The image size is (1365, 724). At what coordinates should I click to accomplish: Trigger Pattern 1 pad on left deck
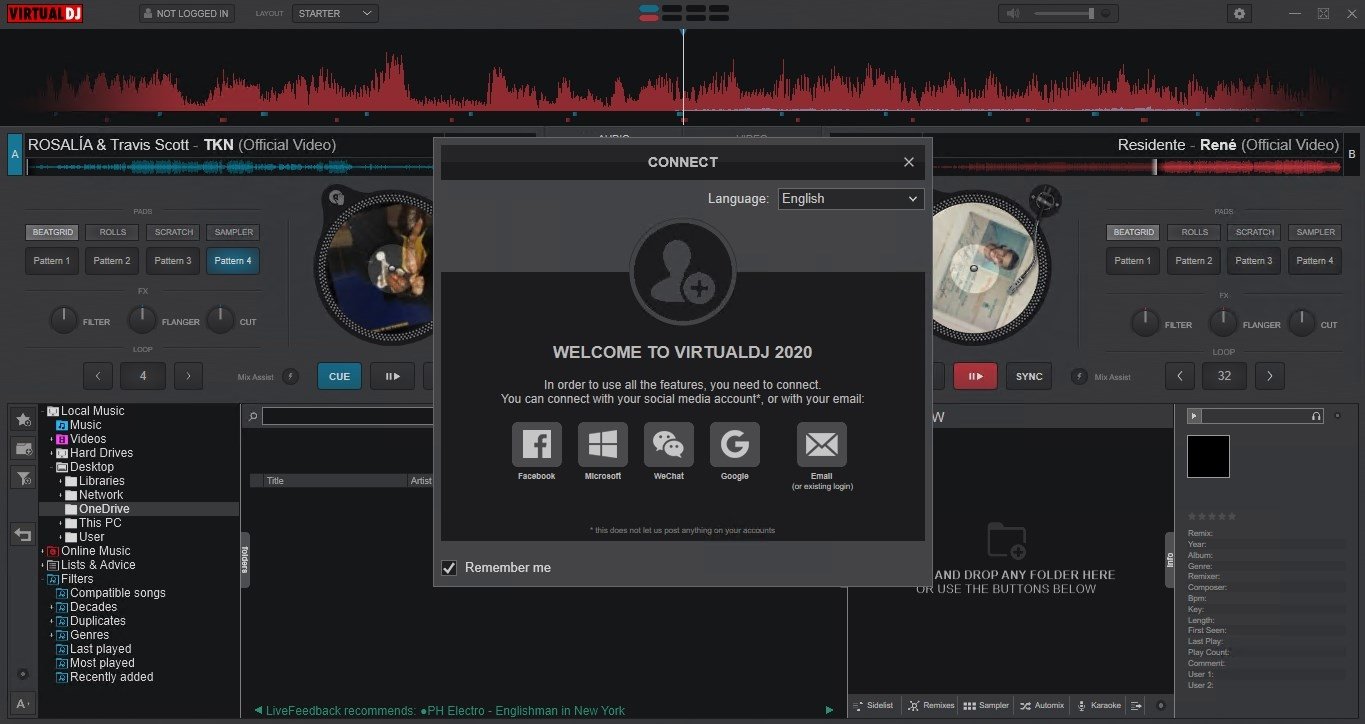coord(53,261)
